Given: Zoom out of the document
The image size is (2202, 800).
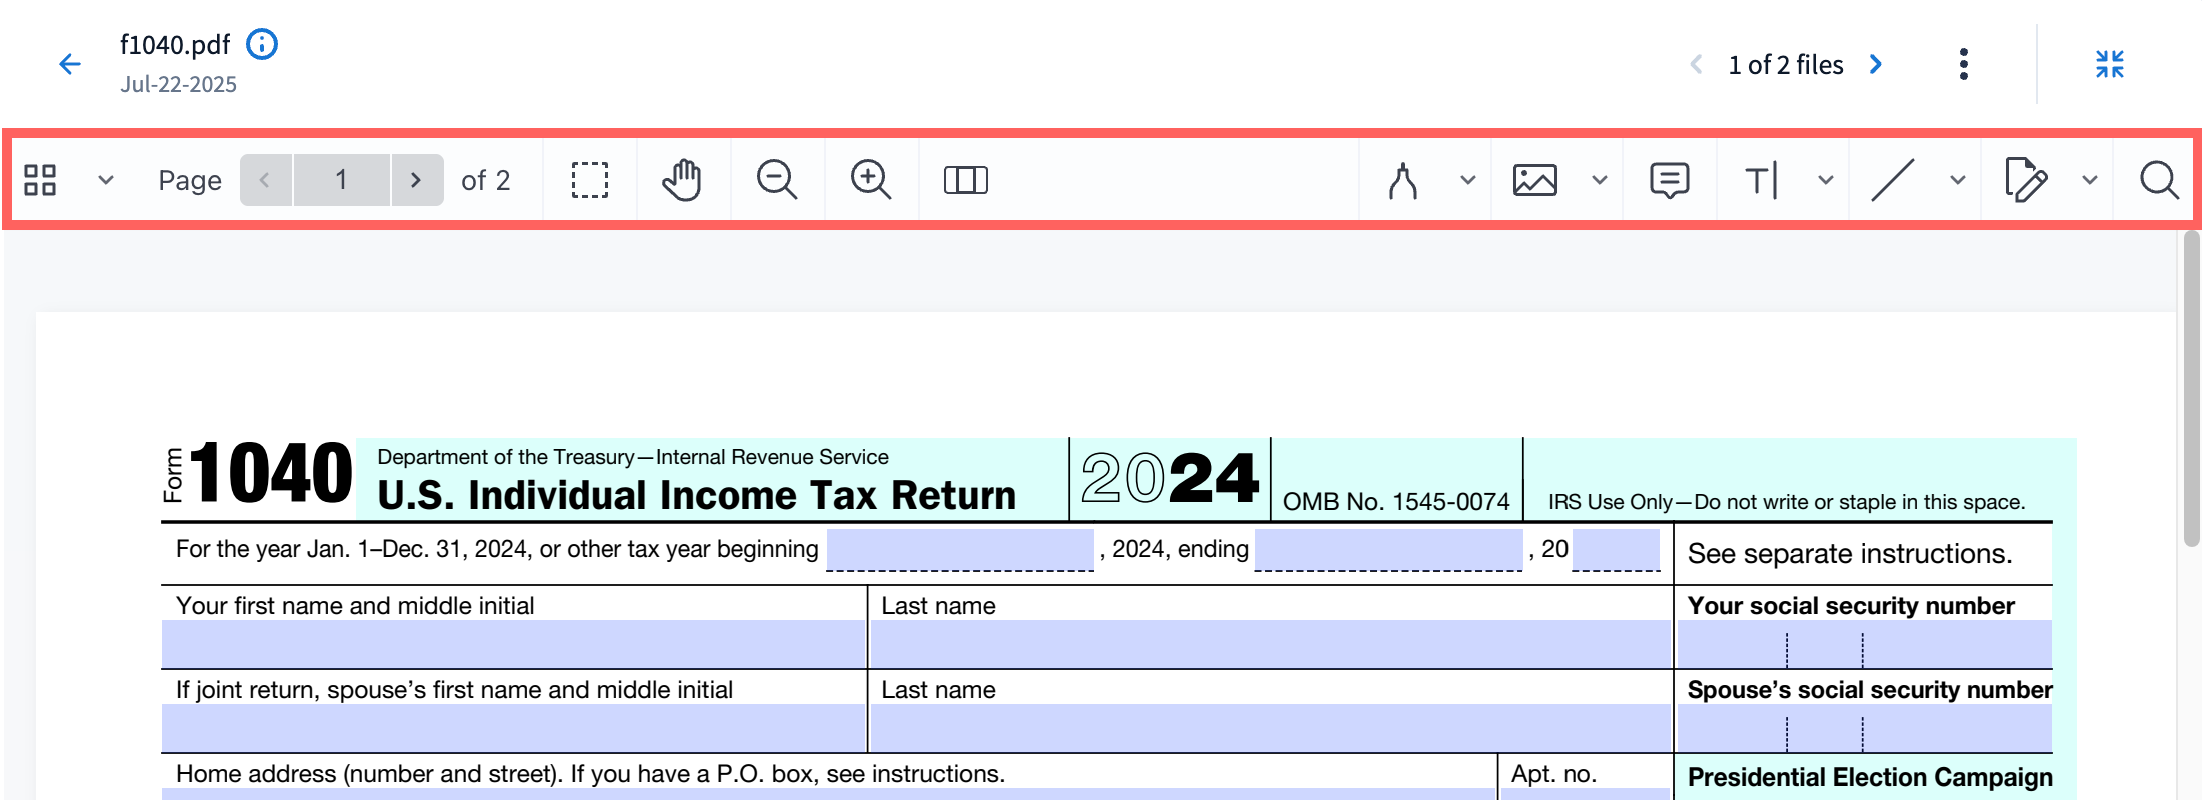Looking at the screenshot, I should coord(776,180).
